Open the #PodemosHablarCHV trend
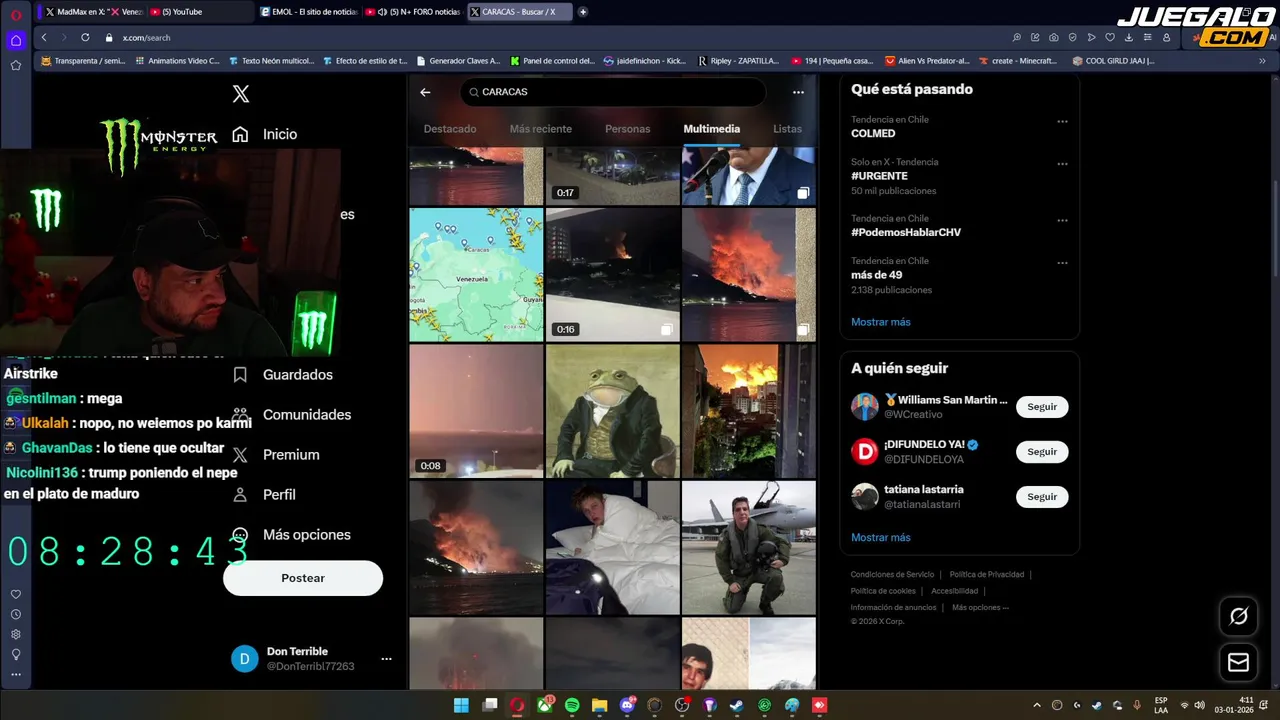This screenshot has width=1280, height=720. [906, 232]
